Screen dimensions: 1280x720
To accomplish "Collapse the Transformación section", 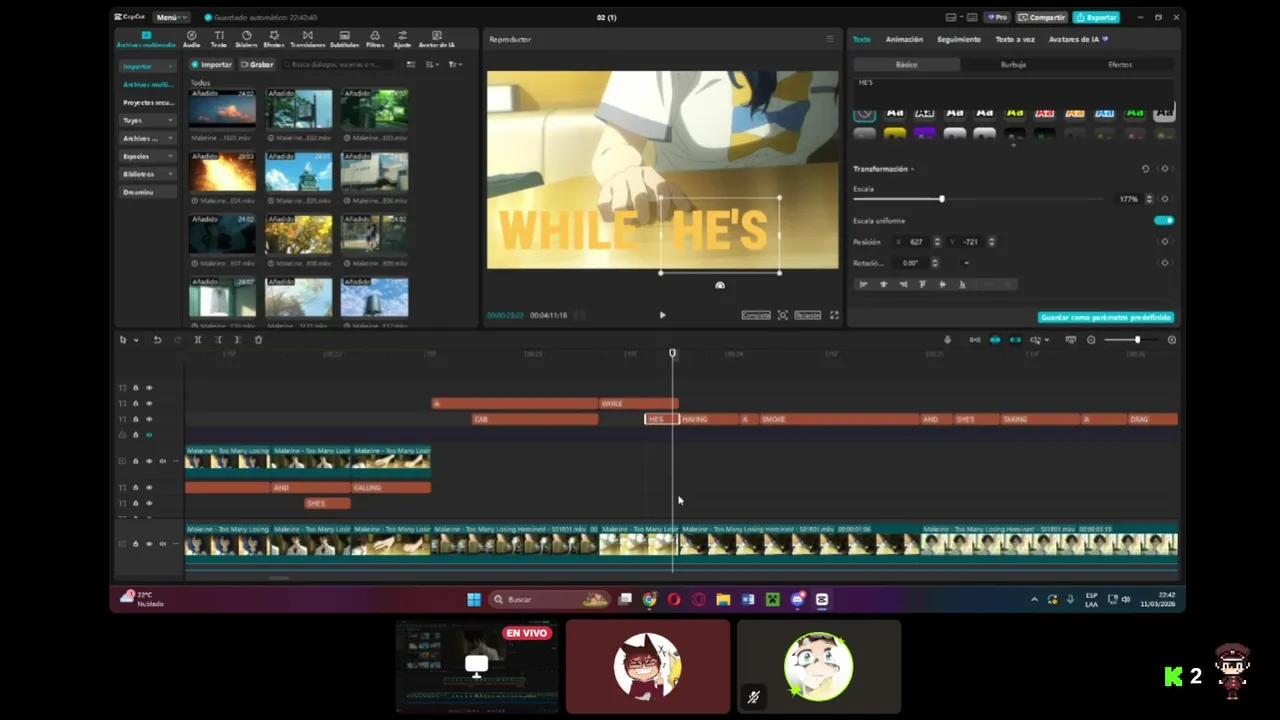I will (912, 169).
